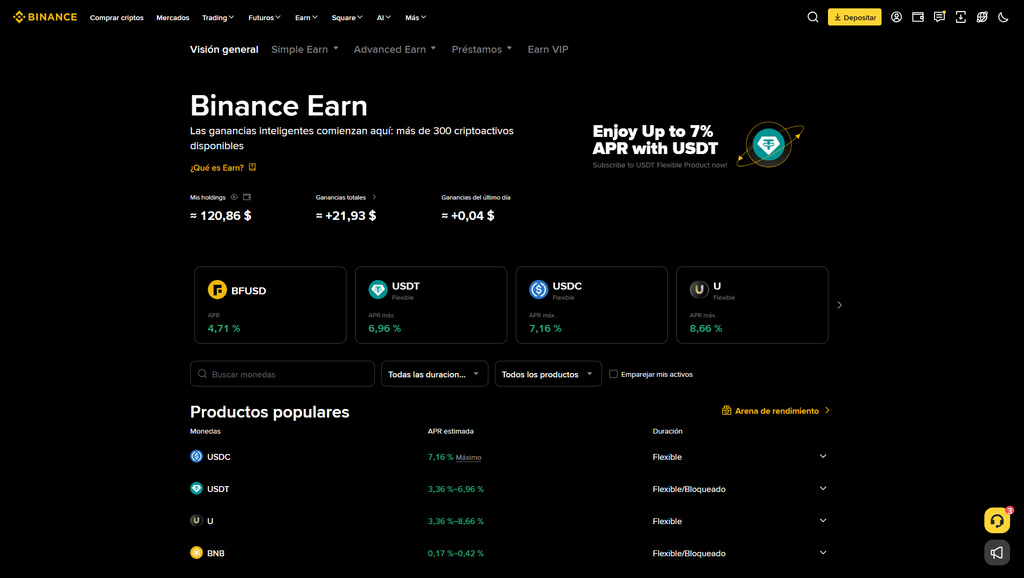Image resolution: width=1024 pixels, height=578 pixels.
Task: Click the USDT coin icon in card
Action: (378, 289)
